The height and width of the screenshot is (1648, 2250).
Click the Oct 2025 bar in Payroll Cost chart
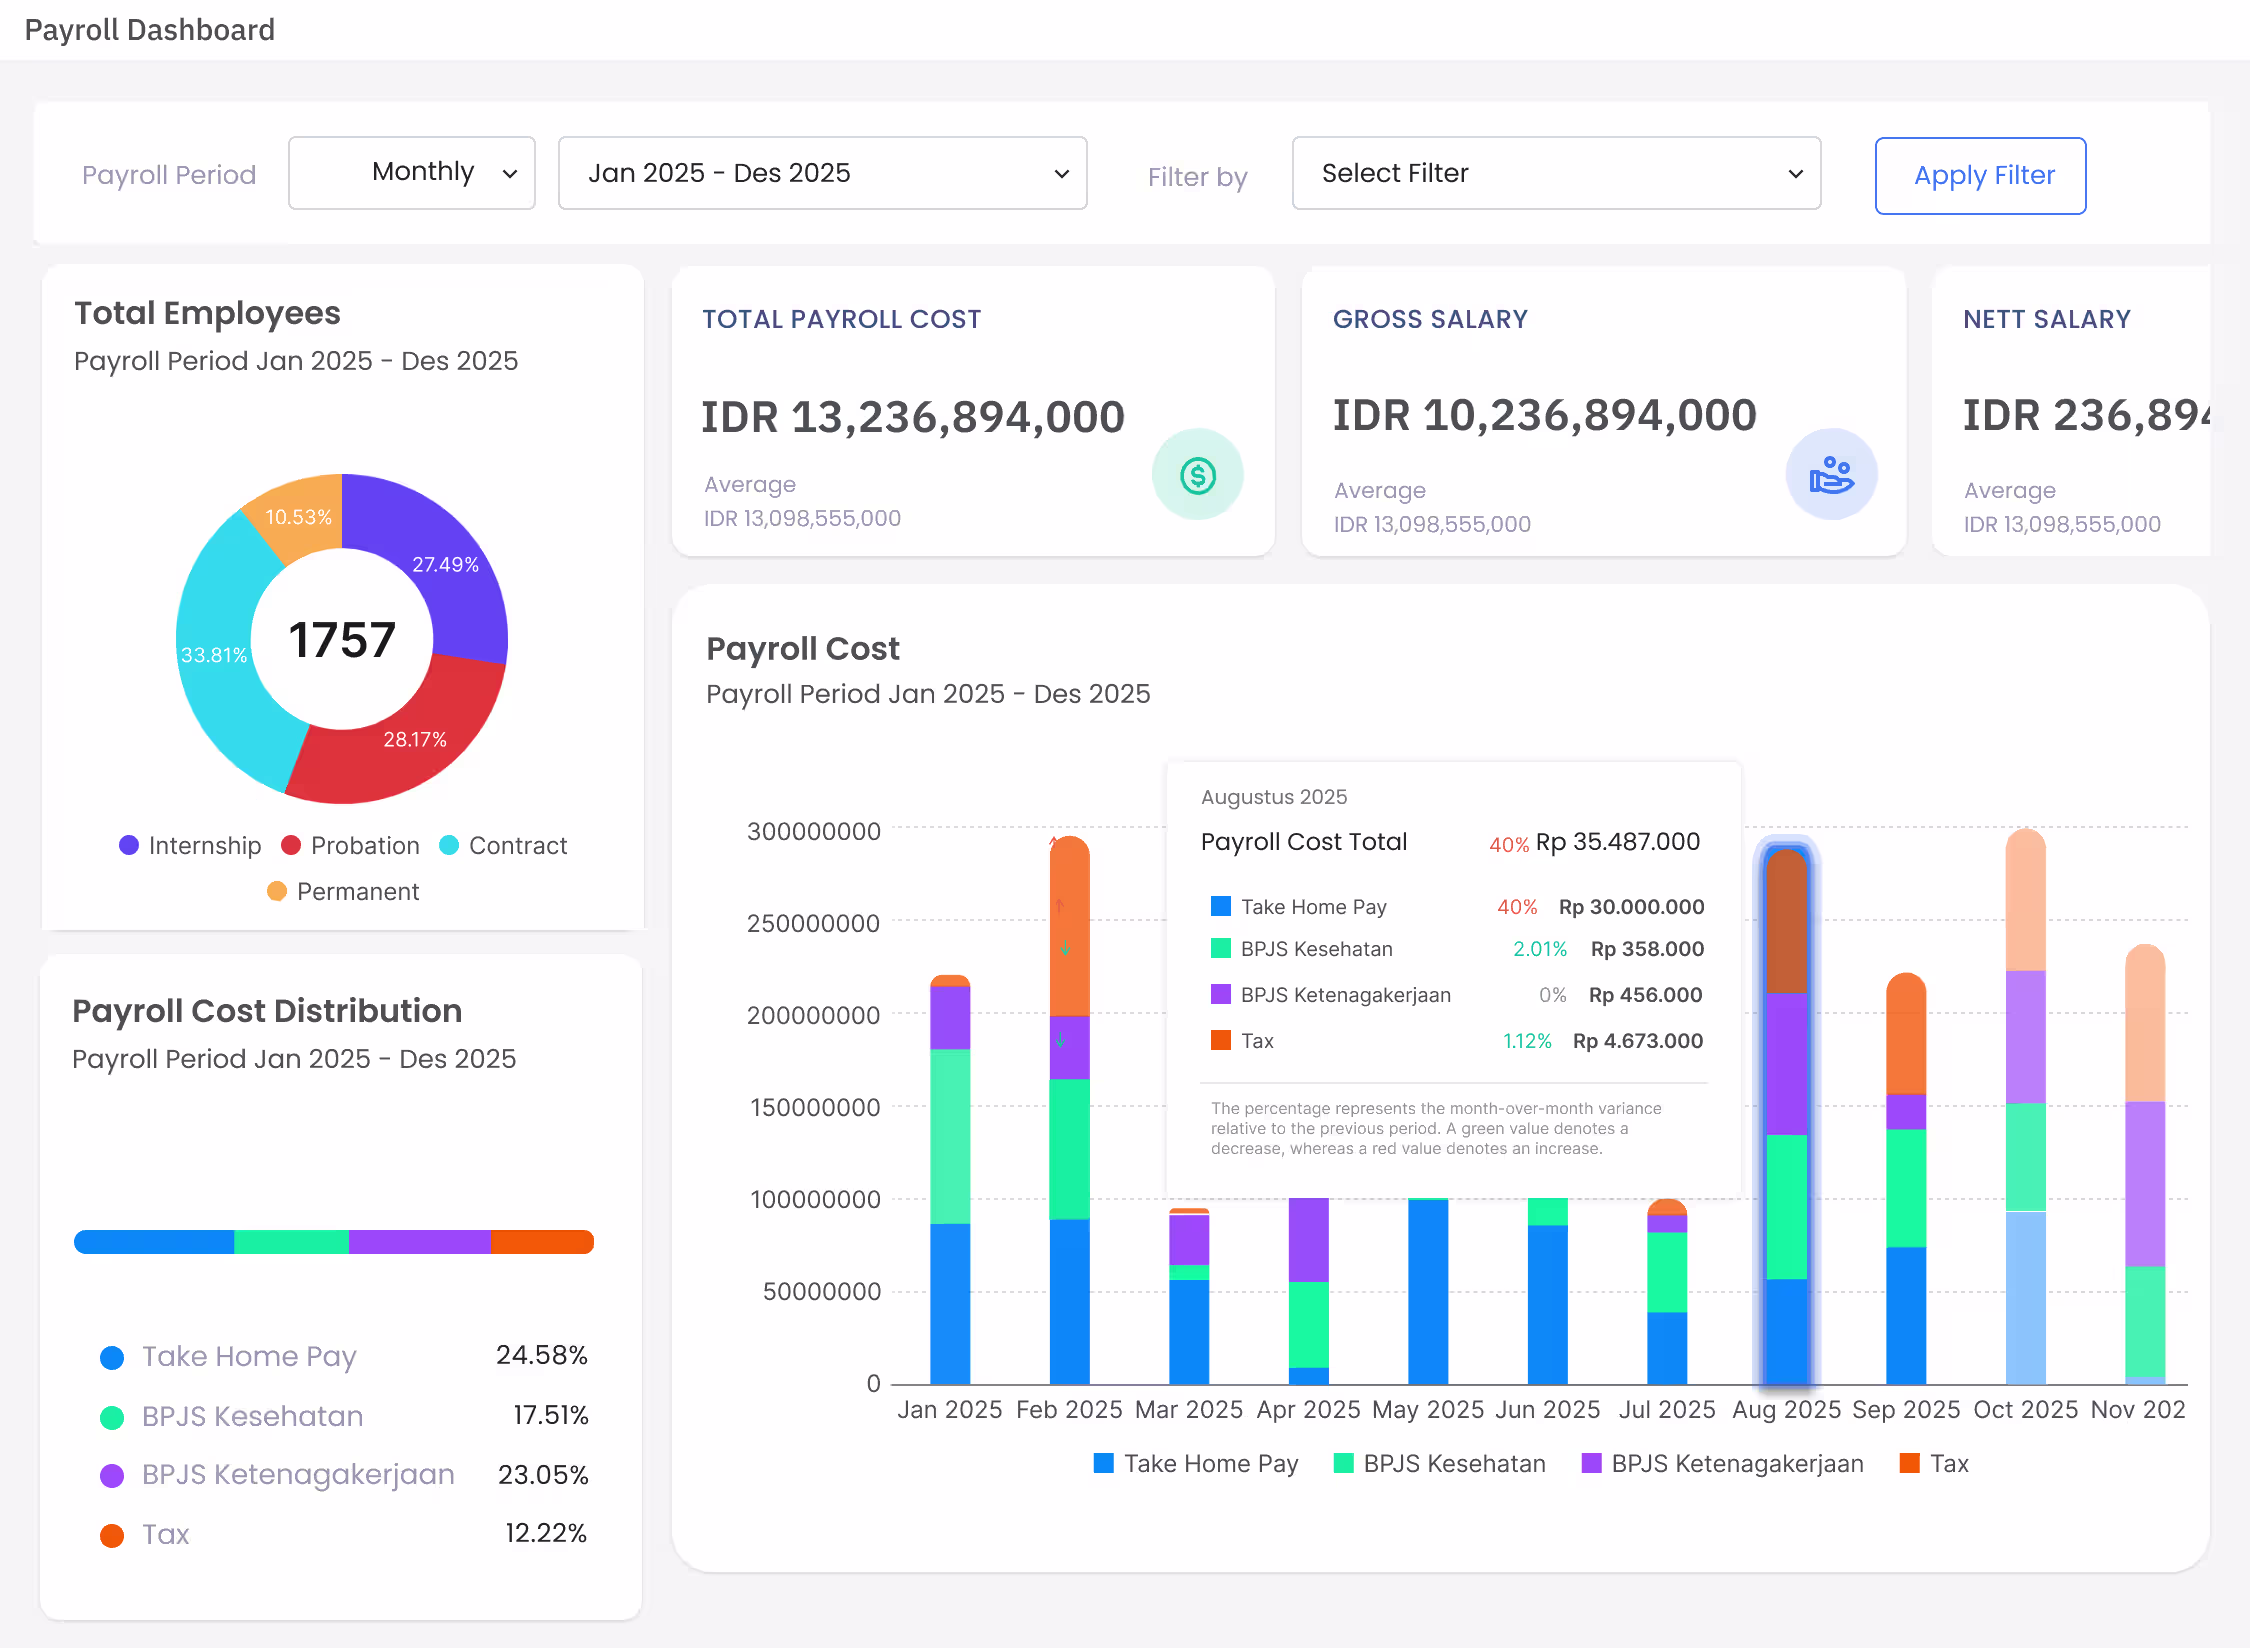tap(2026, 1106)
